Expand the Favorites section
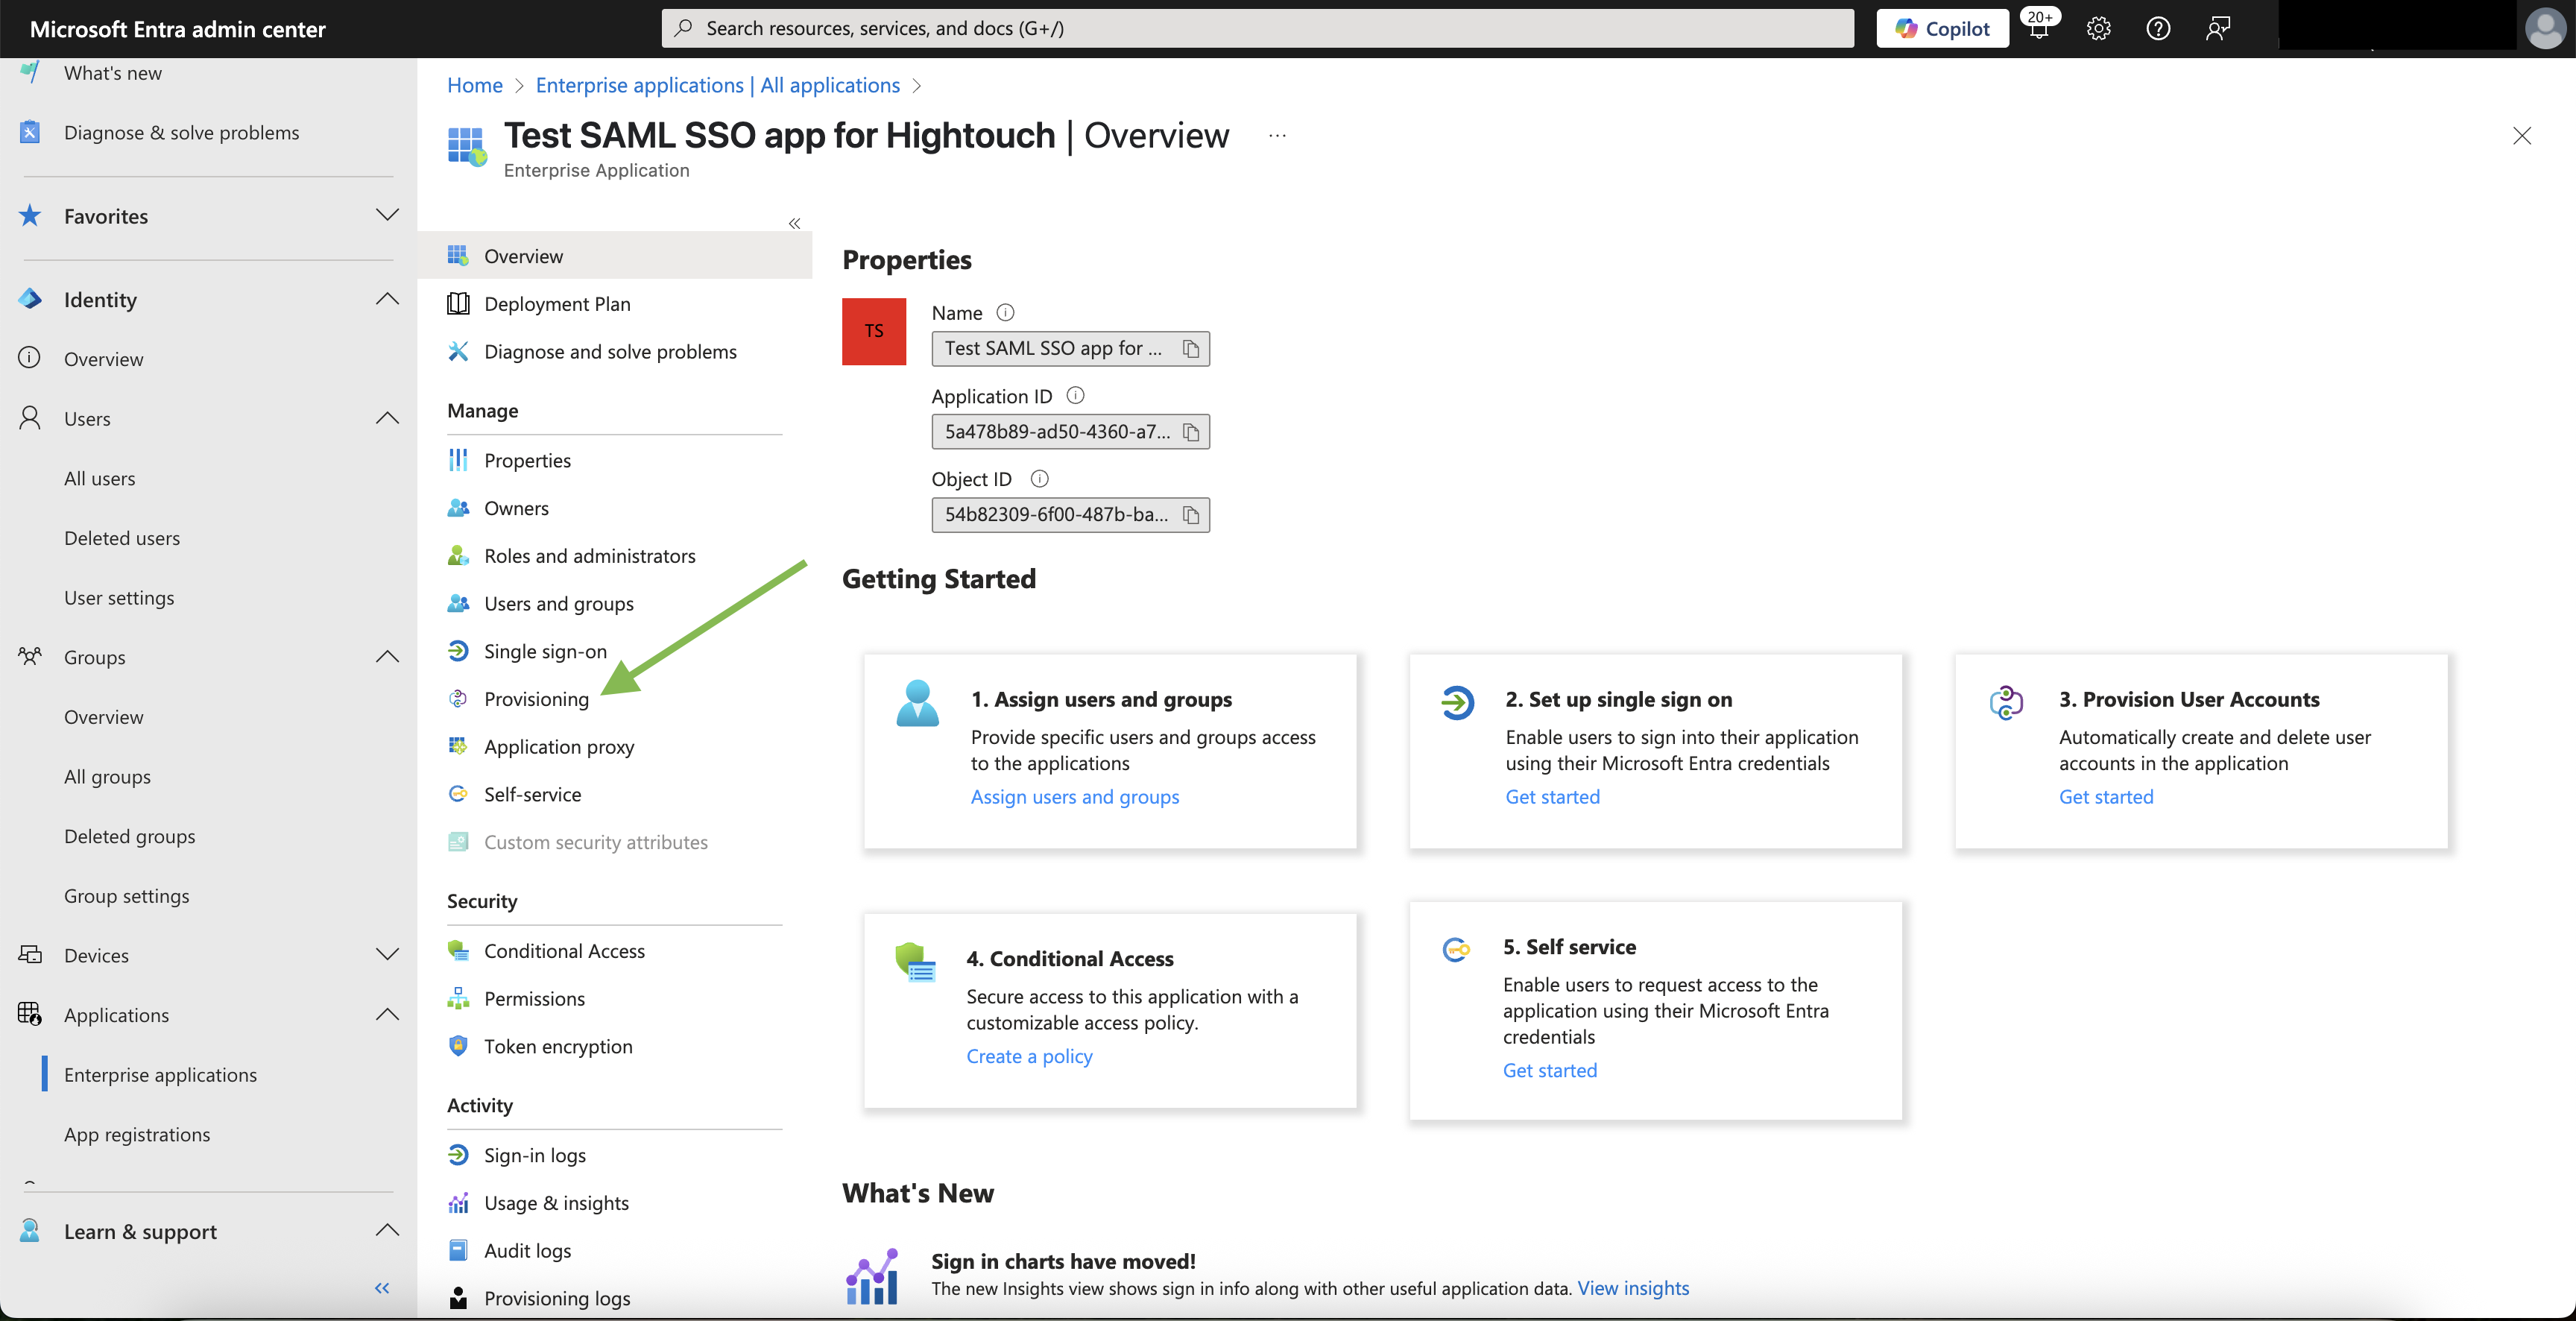The width and height of the screenshot is (2576, 1321). (387, 215)
